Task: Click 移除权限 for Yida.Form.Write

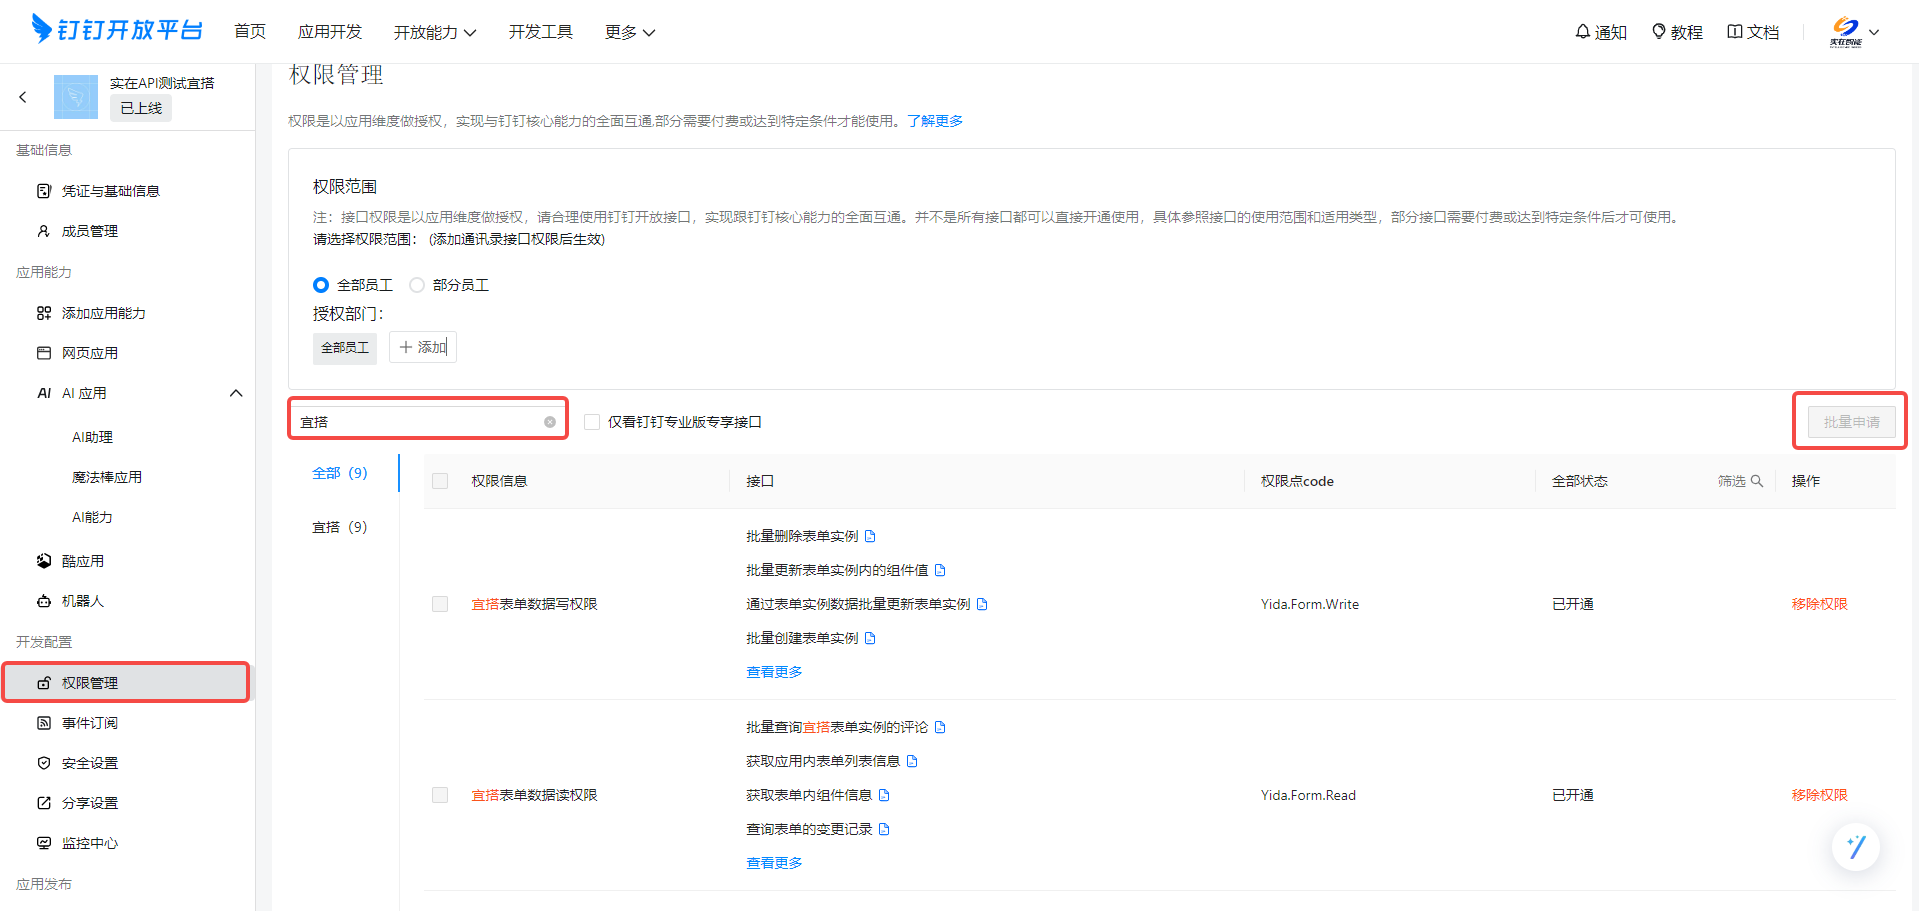Action: click(x=1819, y=604)
